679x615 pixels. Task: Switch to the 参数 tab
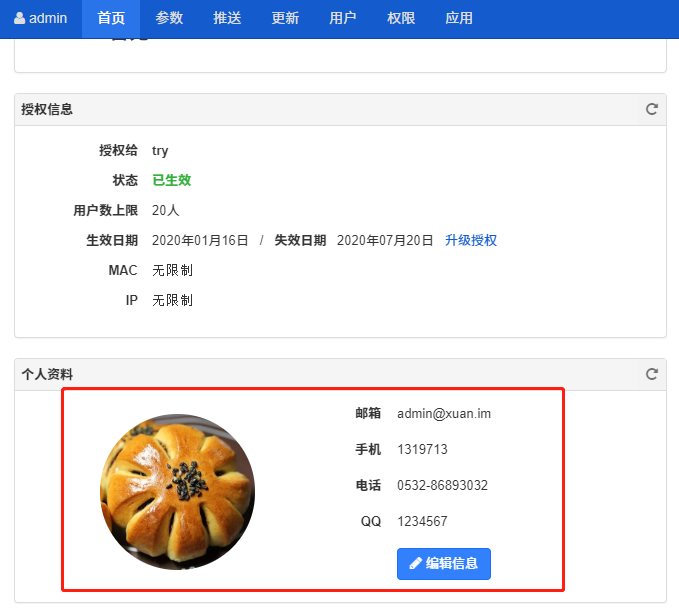point(169,18)
